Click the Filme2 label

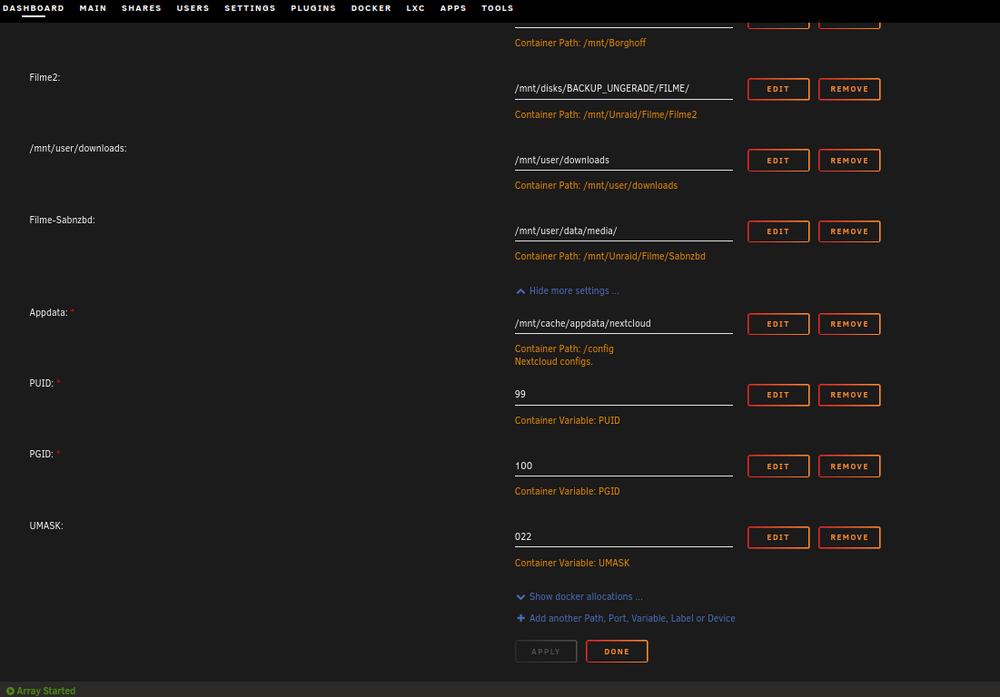point(45,78)
